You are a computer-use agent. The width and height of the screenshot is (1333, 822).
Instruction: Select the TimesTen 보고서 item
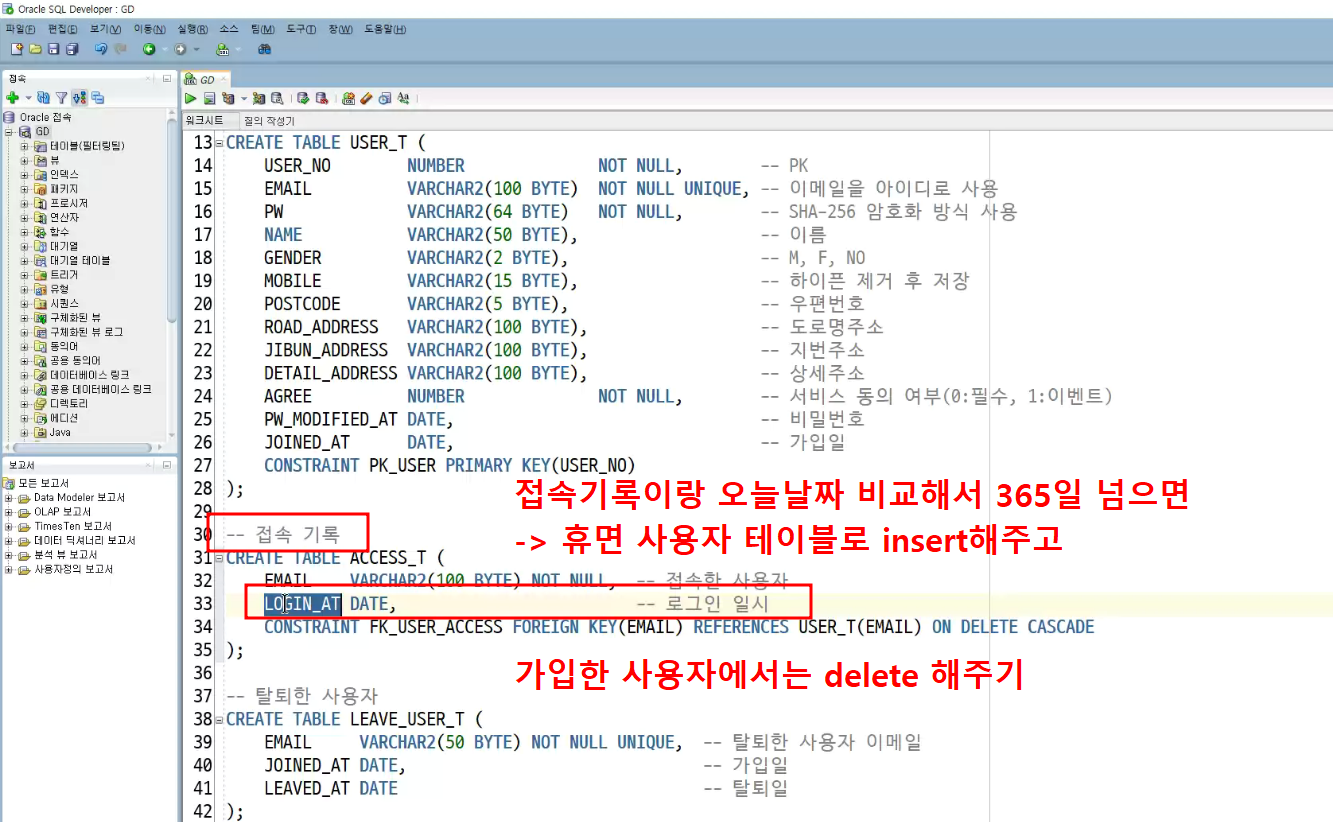pos(72,526)
